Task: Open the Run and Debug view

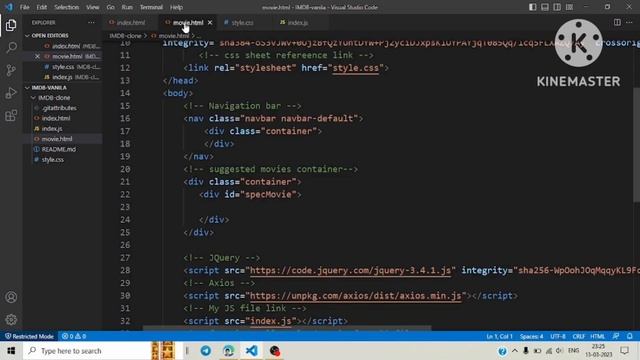Action: [x=11, y=93]
